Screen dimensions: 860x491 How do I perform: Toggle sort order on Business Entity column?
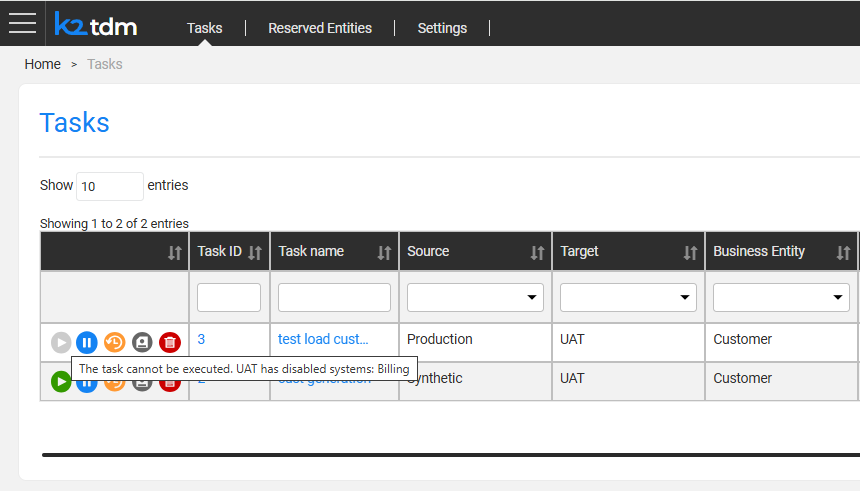click(x=842, y=252)
